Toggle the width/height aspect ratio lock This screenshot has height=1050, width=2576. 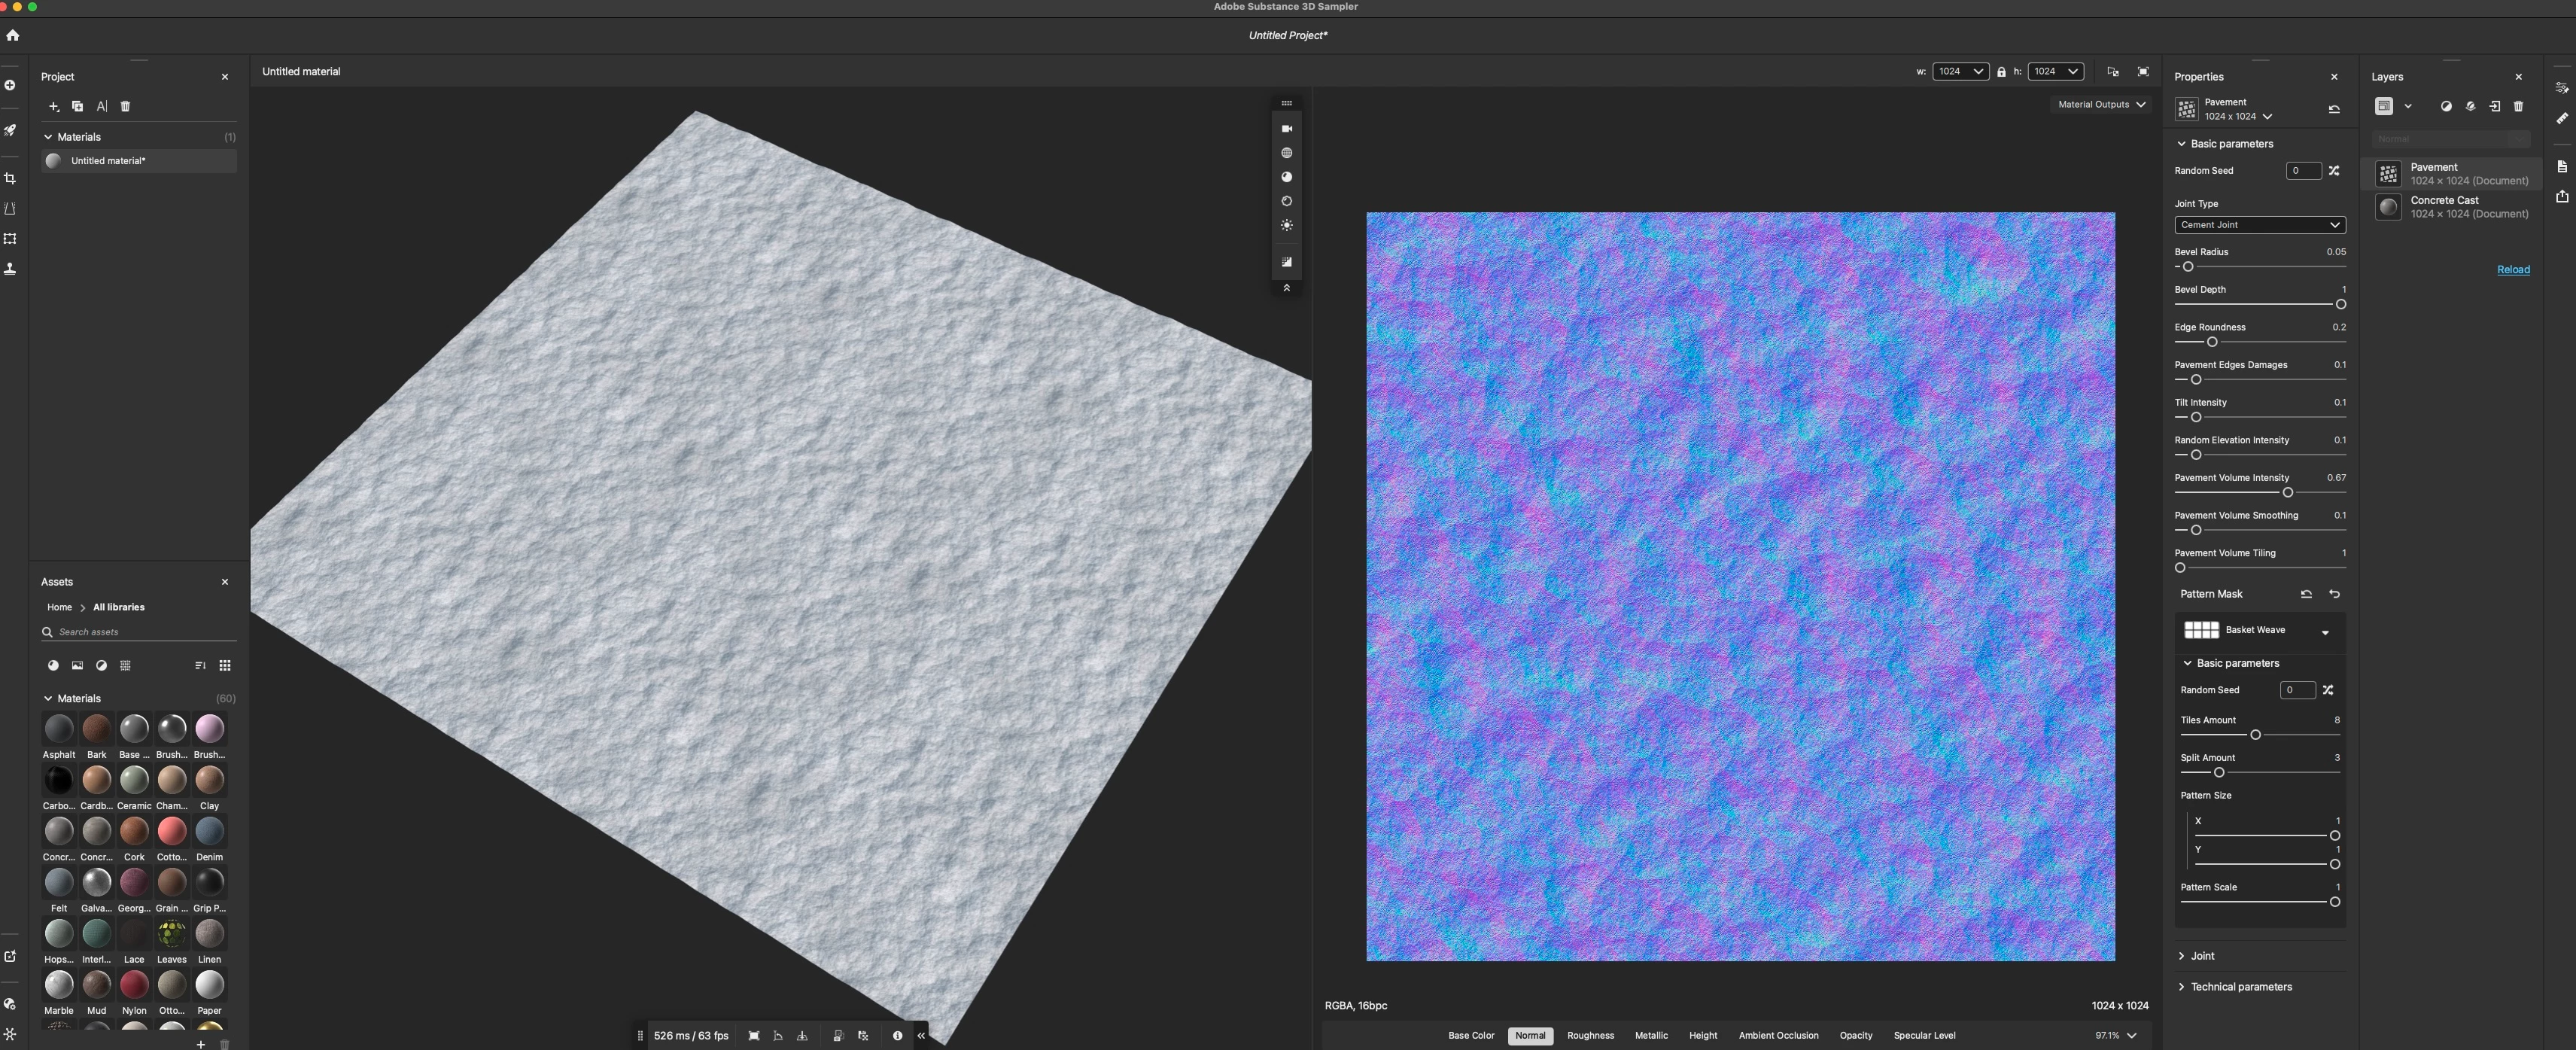click(2001, 72)
